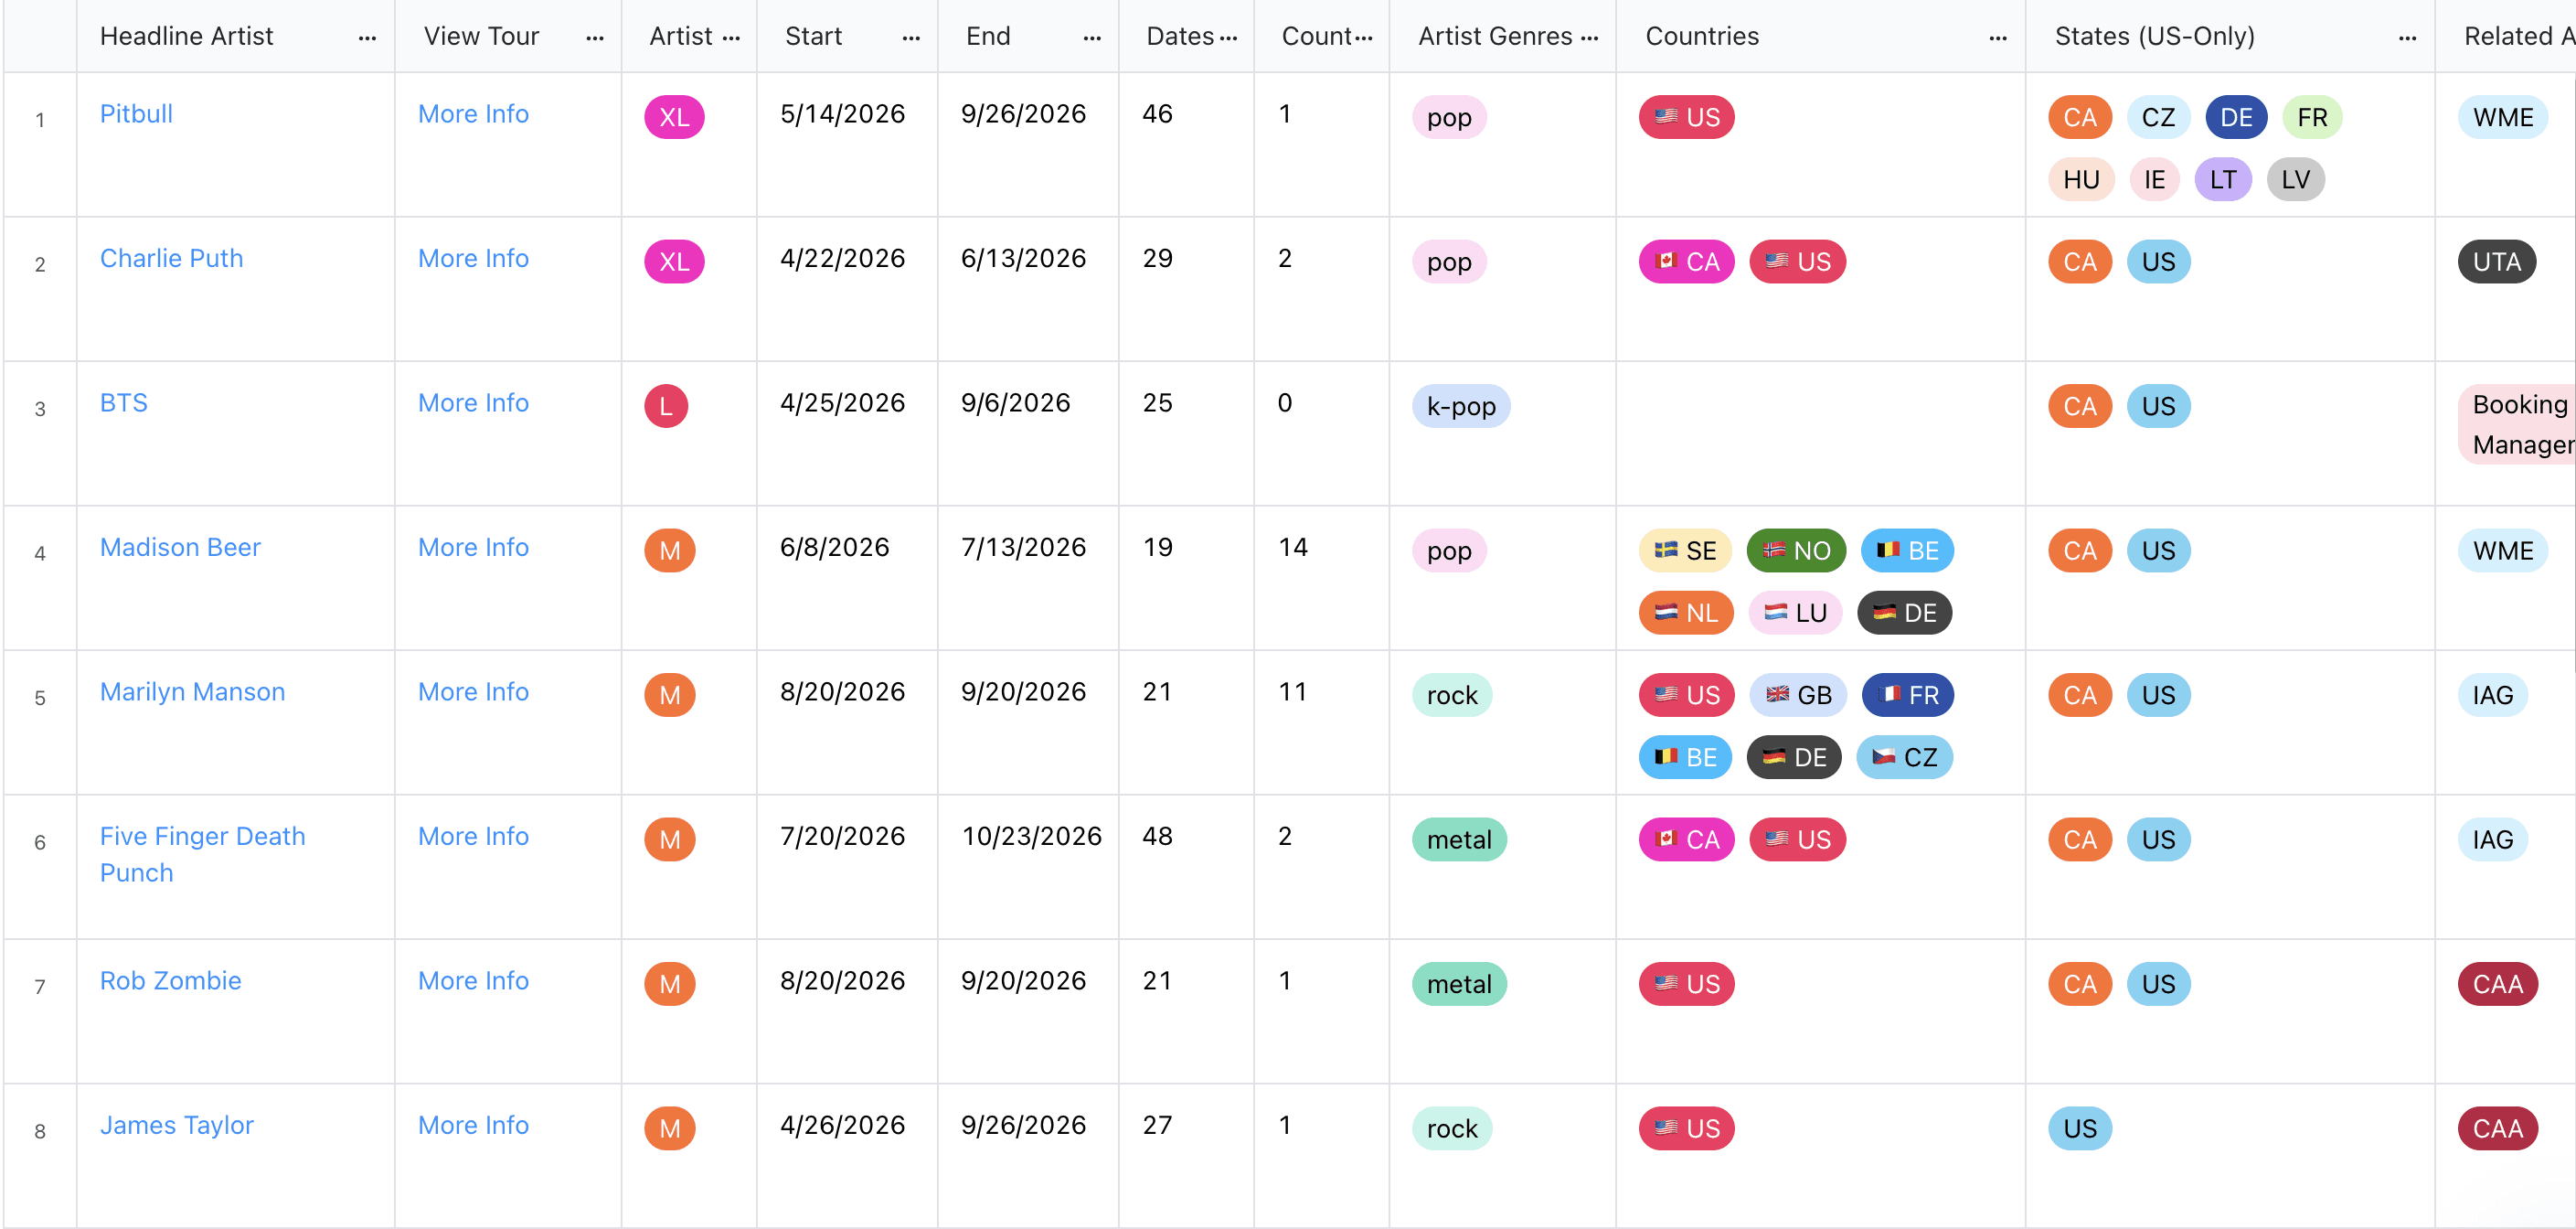Open Five Finger Death Punch link
The width and height of the screenshot is (2576, 1229).
tap(202, 836)
